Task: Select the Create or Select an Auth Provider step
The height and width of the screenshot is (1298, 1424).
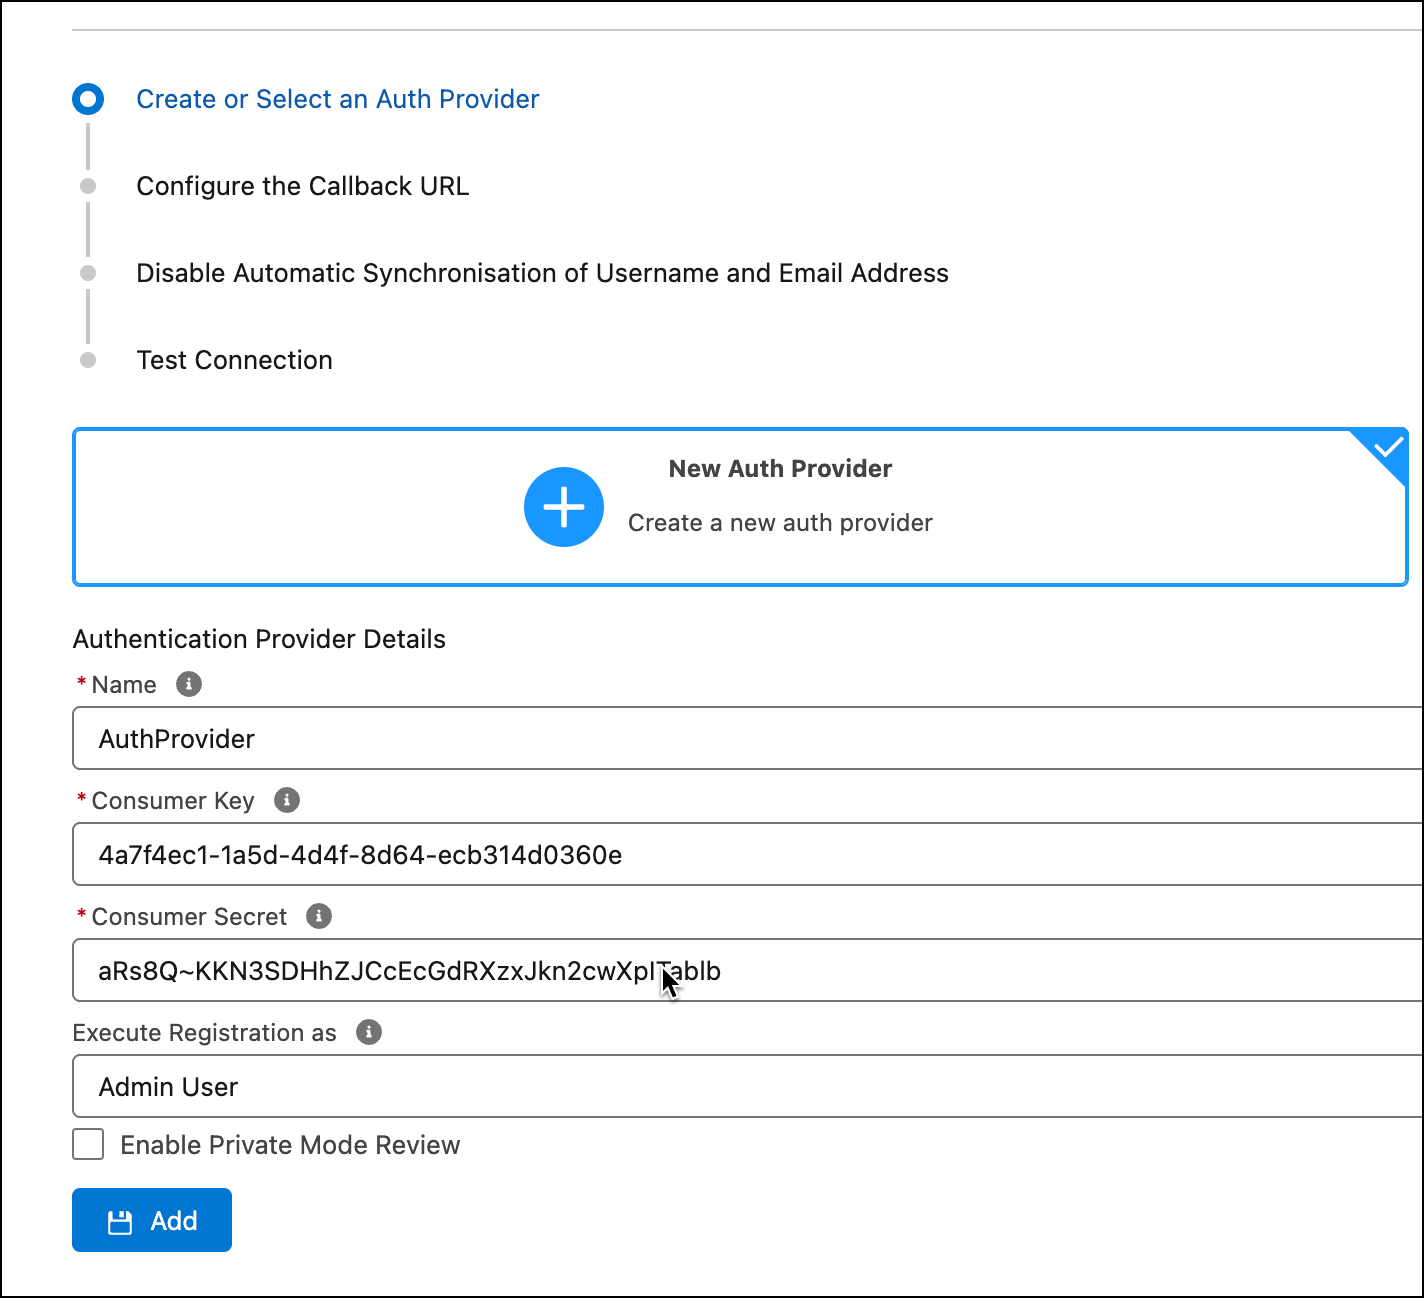Action: pyautogui.click(x=338, y=99)
